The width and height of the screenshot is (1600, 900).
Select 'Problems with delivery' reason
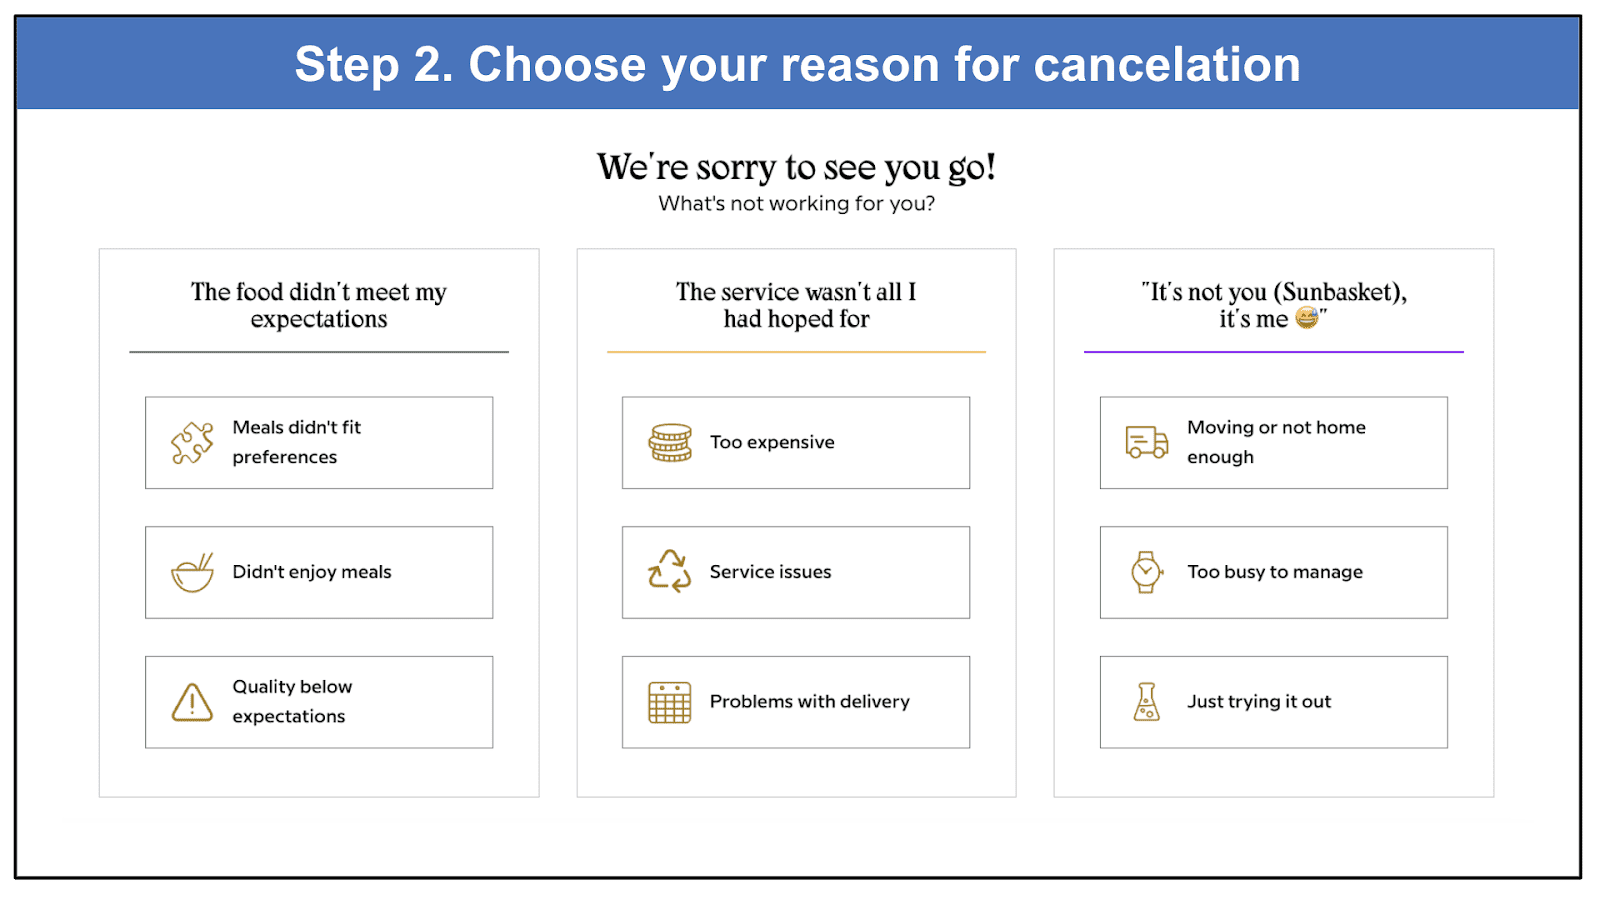(x=796, y=702)
